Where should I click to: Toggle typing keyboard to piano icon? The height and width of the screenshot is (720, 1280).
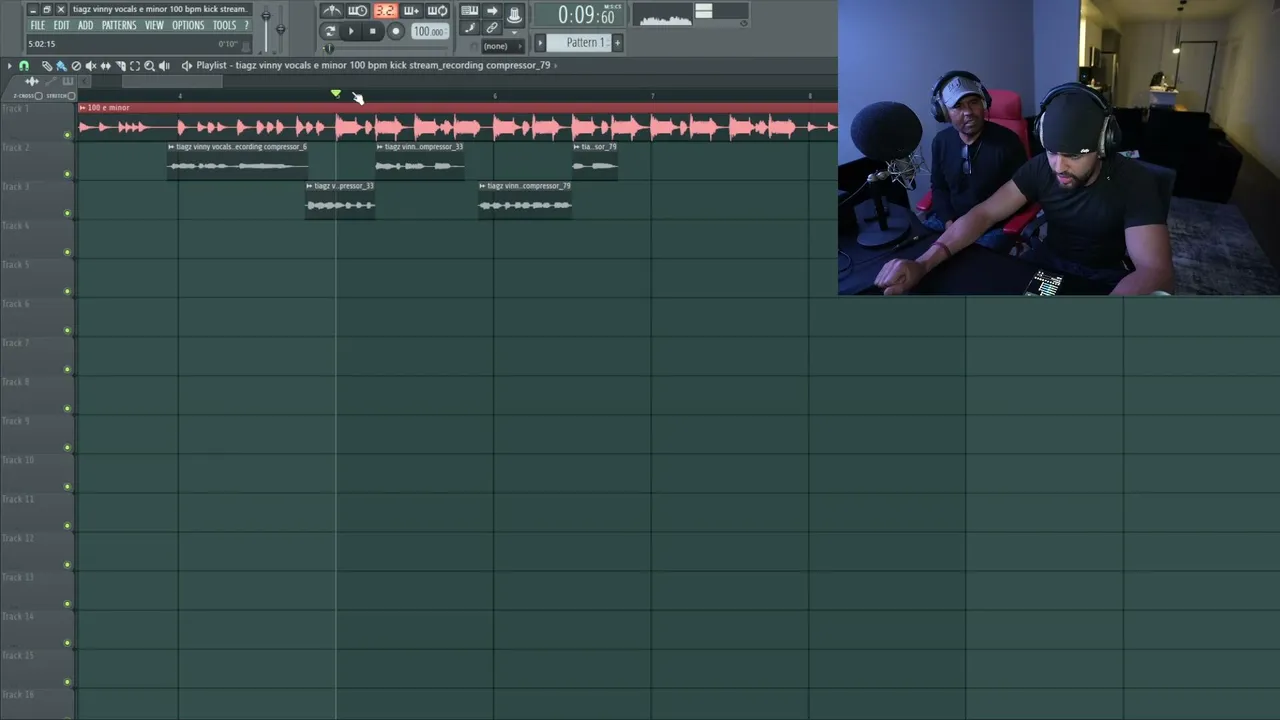coord(469,11)
